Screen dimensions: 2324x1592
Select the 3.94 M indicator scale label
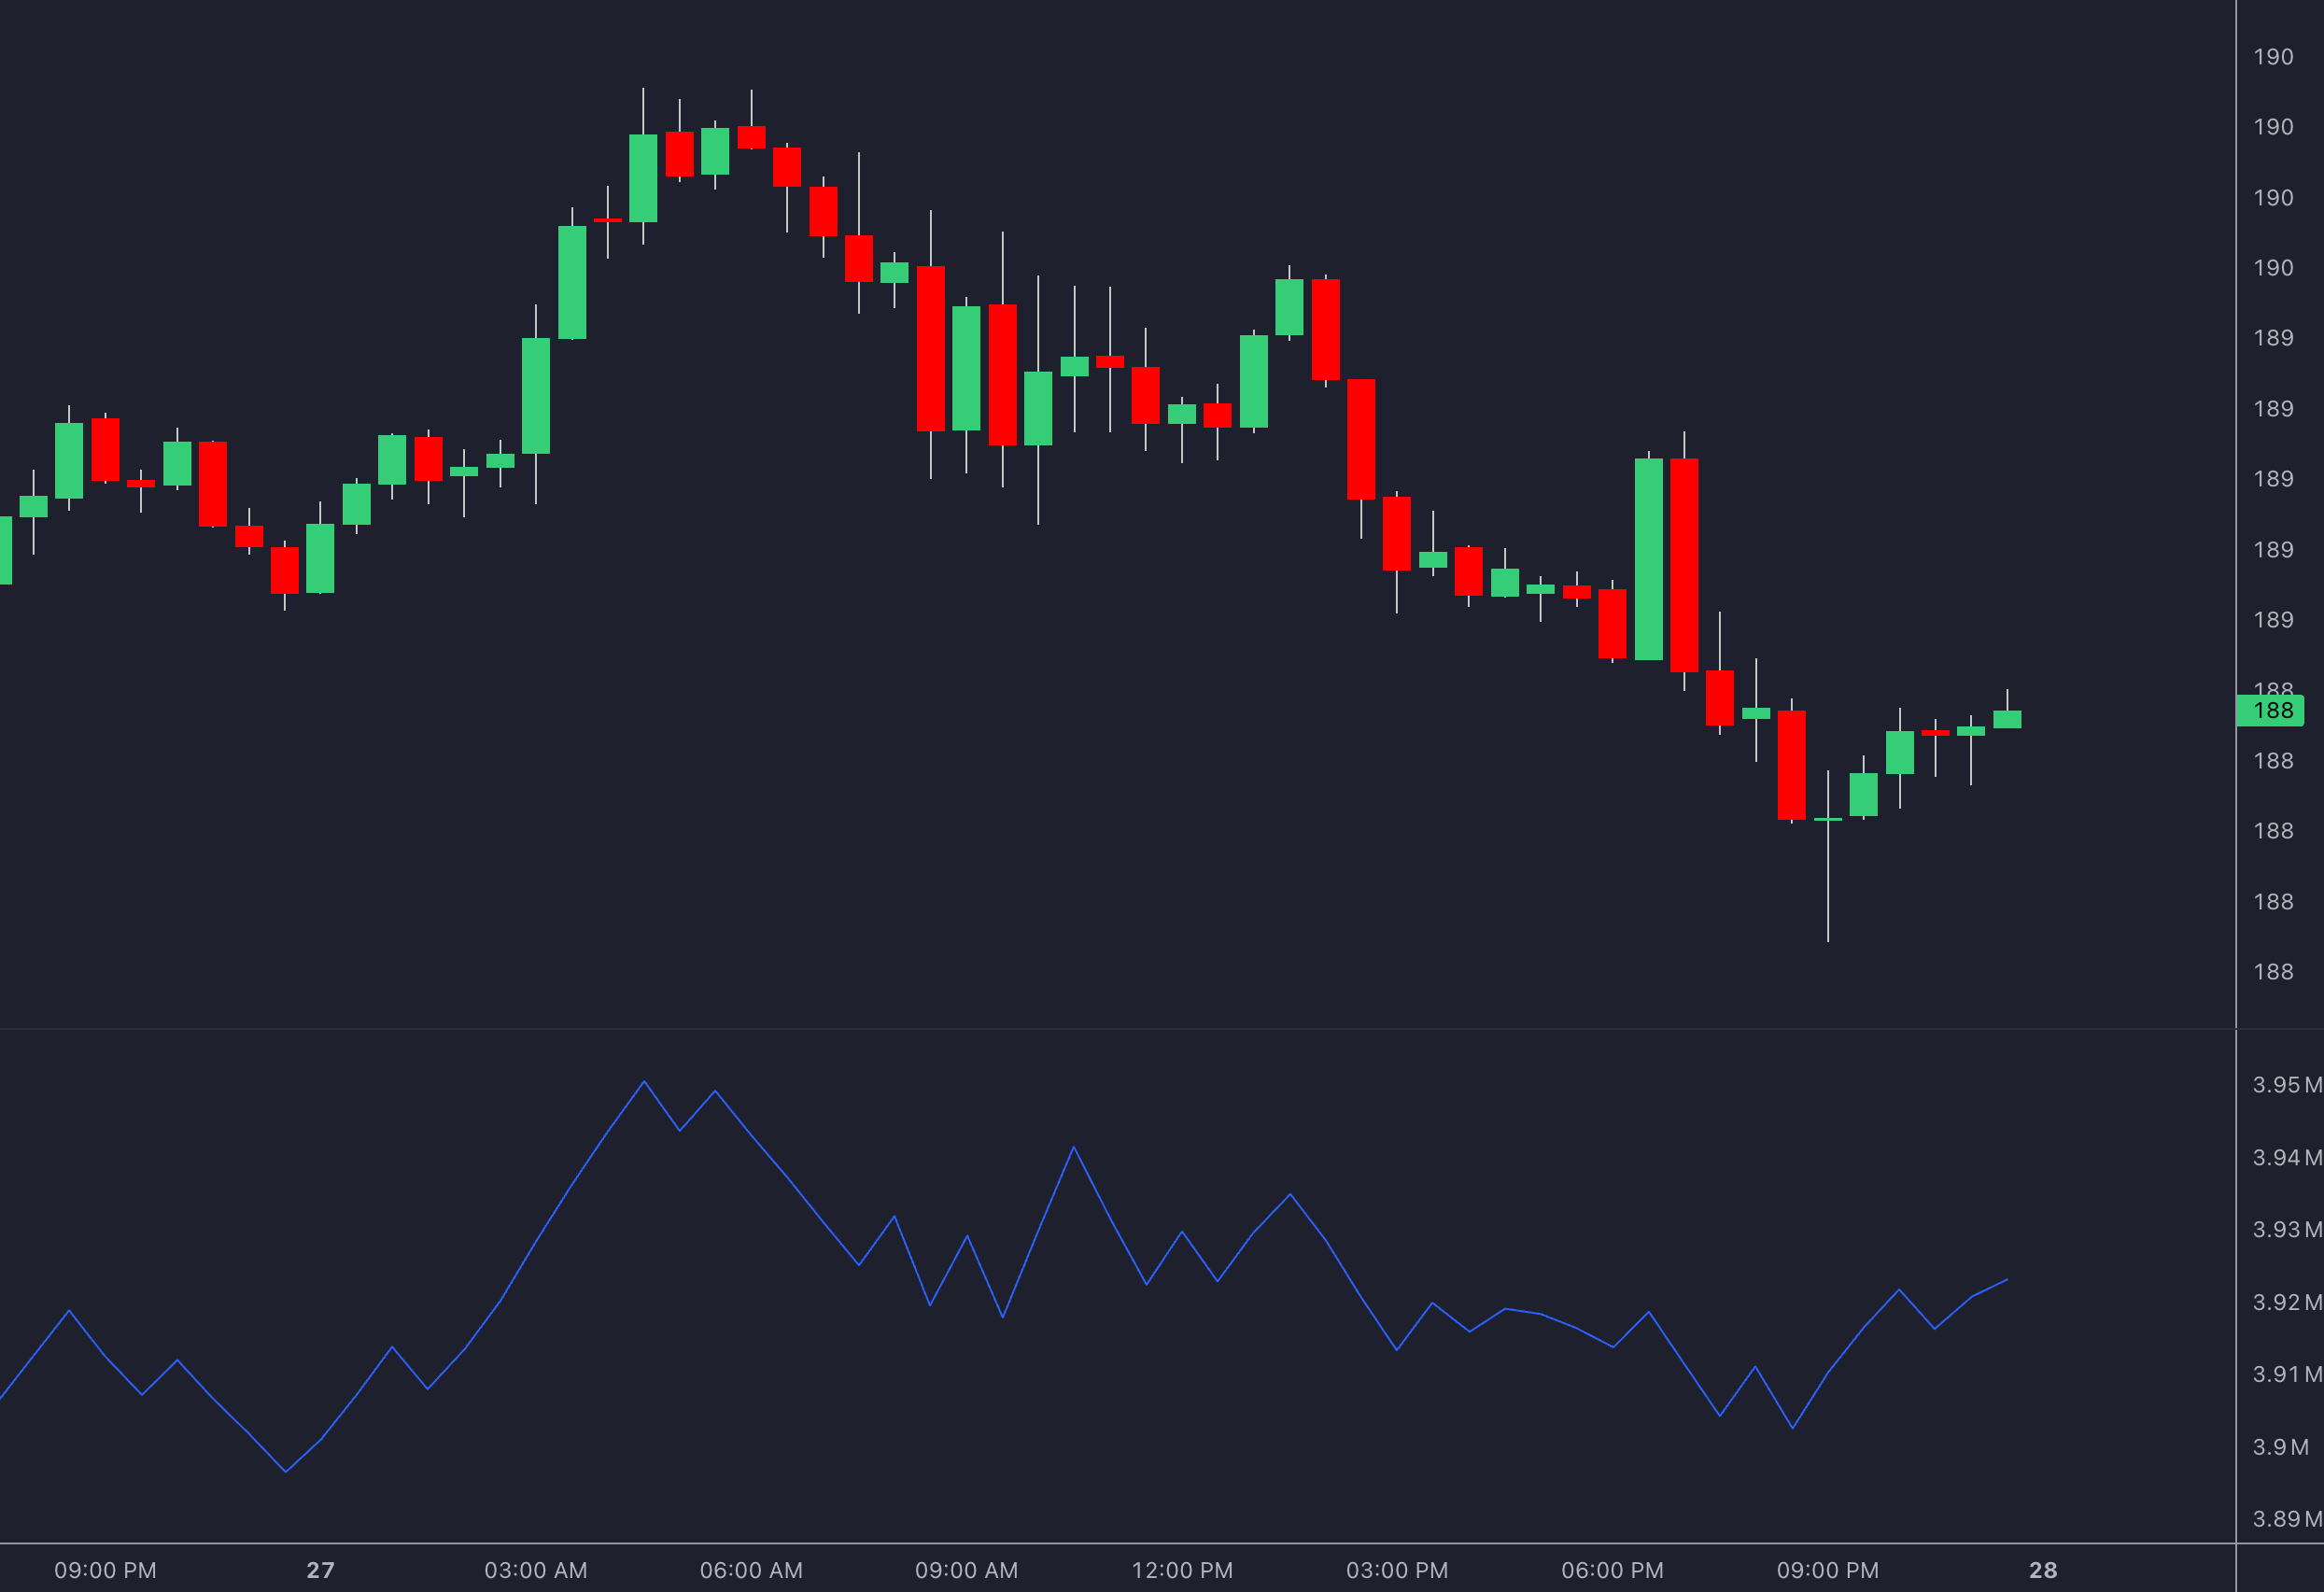2287,1157
